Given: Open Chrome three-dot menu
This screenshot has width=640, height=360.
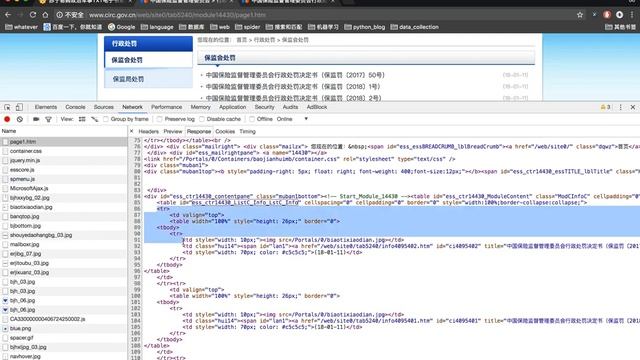Looking at the screenshot, I should pyautogui.click(x=632, y=15).
